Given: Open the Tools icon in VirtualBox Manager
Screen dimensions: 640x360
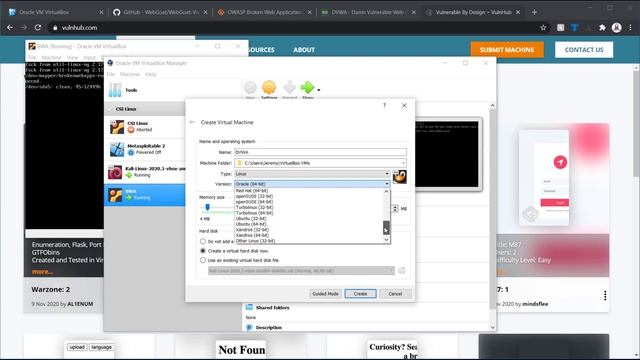Looking at the screenshot, I should [x=115, y=90].
